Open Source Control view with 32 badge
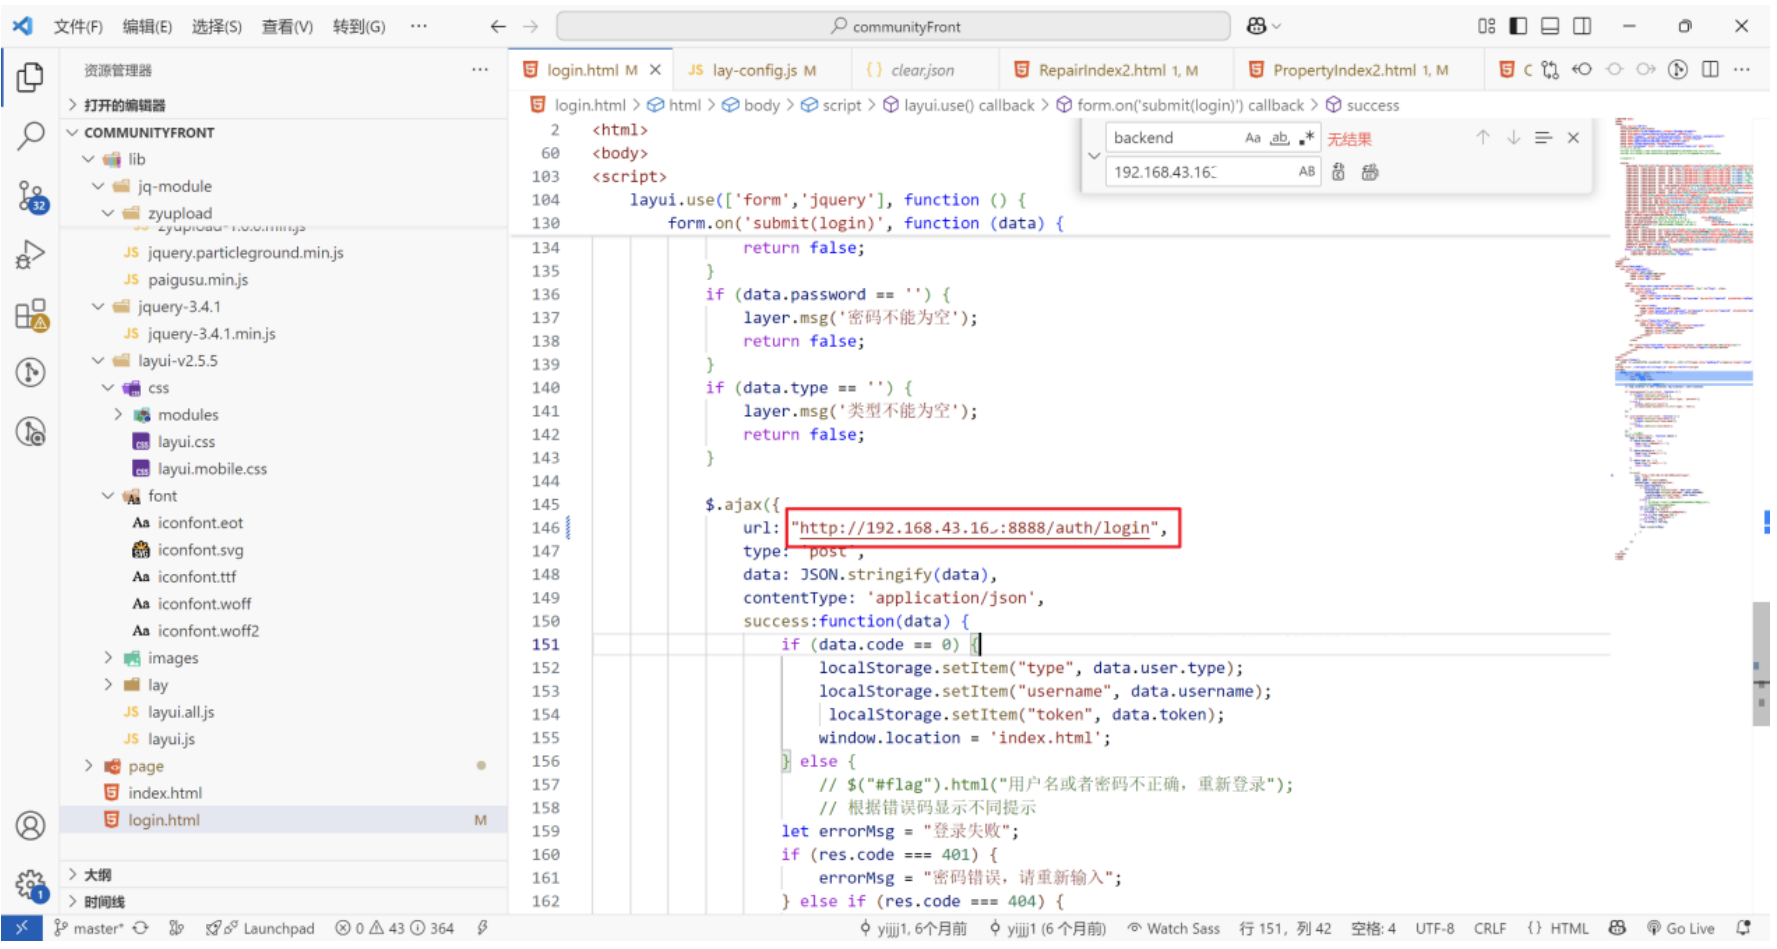 pos(31,196)
